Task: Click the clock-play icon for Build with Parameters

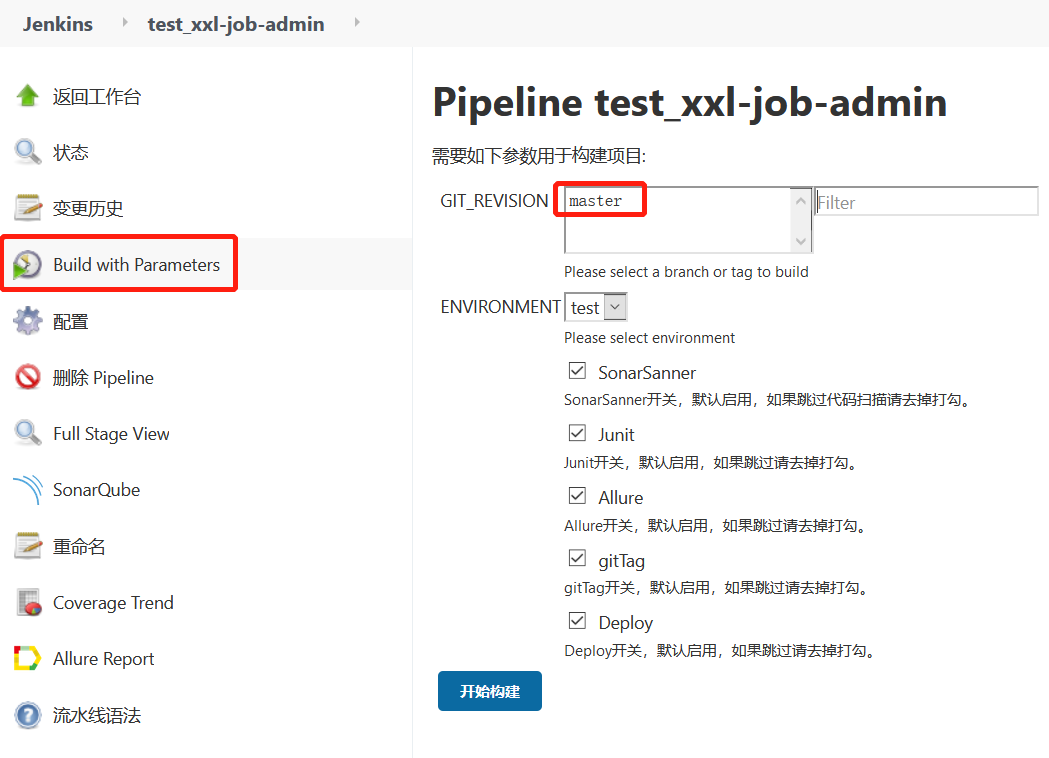Action: pyautogui.click(x=27, y=265)
